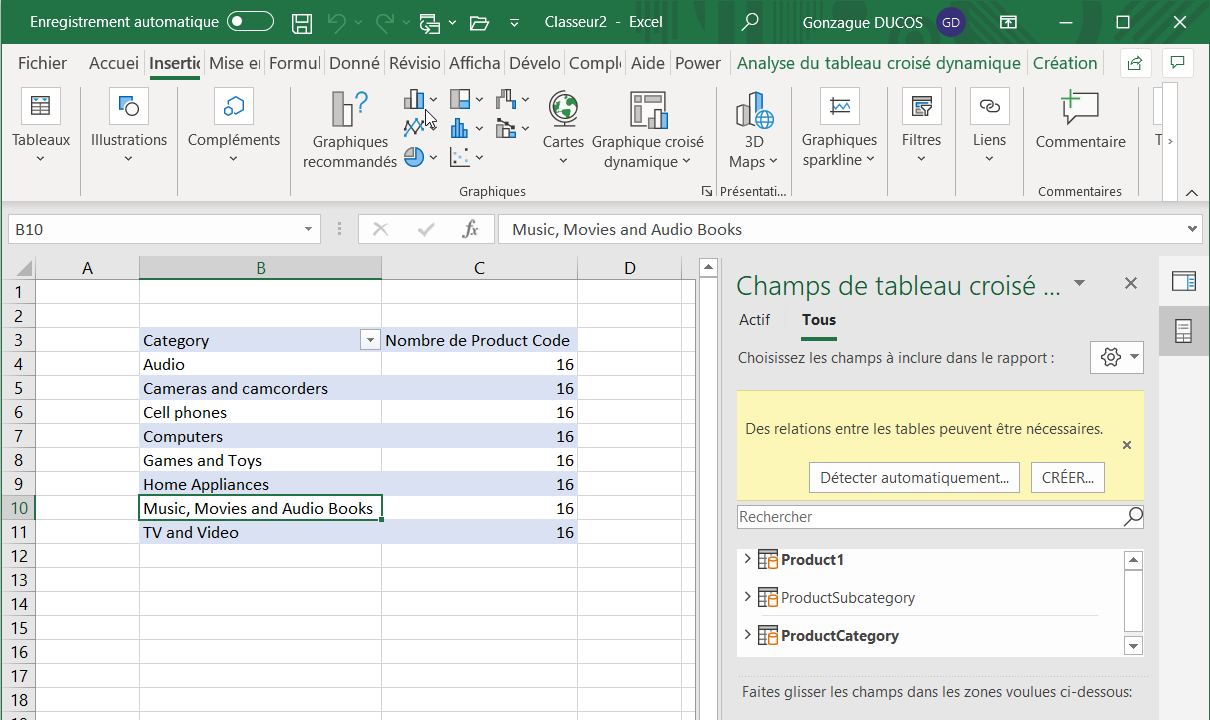The height and width of the screenshot is (720, 1210).
Task: Open pivot fields pane options arrow
Action: pos(1079,284)
